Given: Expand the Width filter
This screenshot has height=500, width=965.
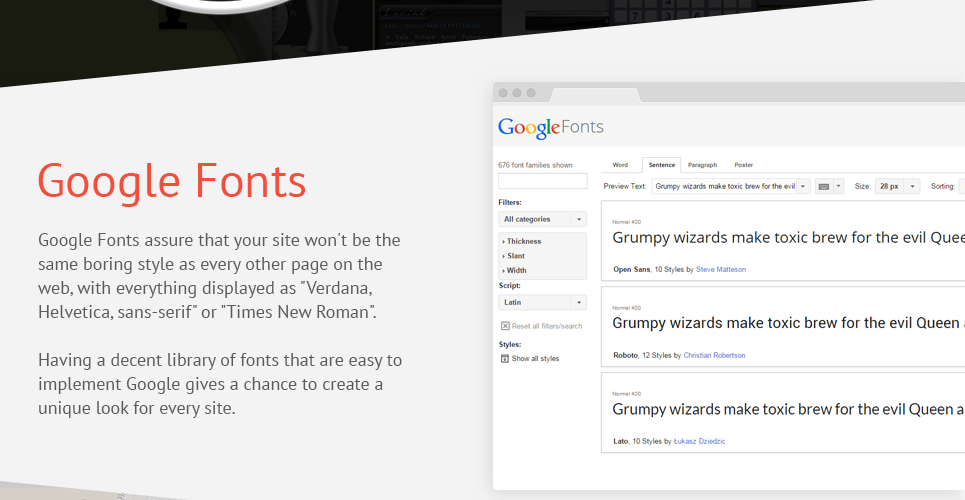Looking at the screenshot, I should (x=514, y=270).
